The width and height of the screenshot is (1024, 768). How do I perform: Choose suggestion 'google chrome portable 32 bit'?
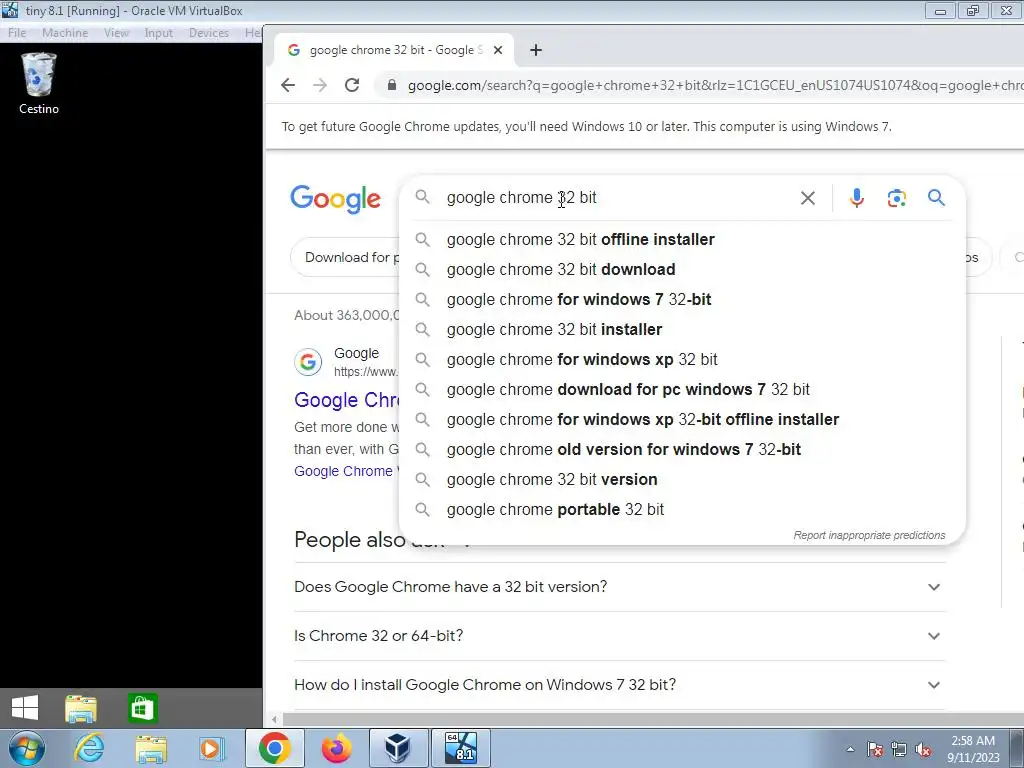point(682,510)
